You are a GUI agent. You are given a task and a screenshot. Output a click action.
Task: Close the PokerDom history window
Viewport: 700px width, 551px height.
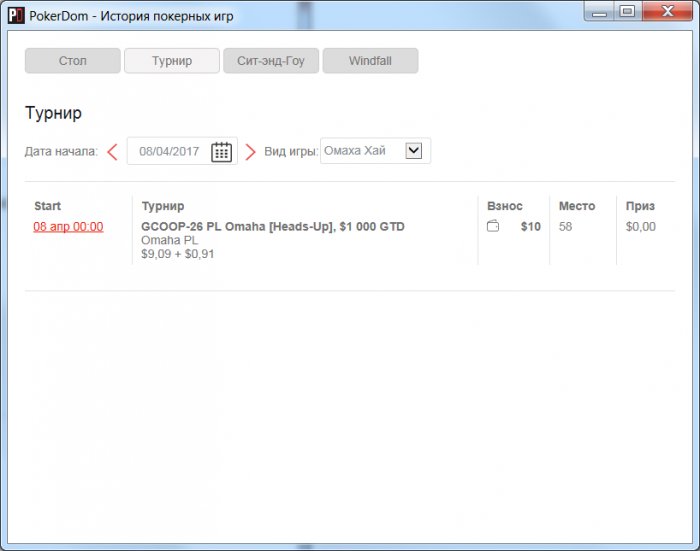point(667,11)
